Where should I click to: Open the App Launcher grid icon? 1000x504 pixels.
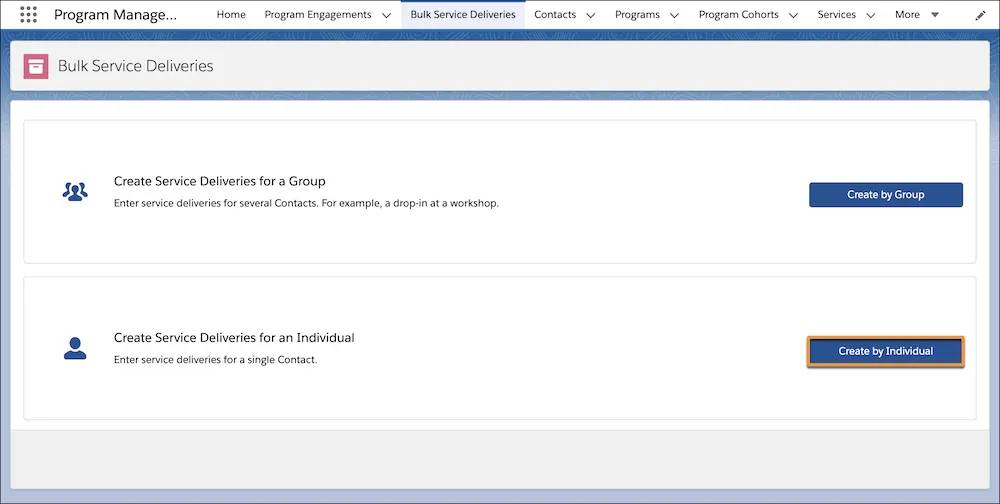pos(28,15)
